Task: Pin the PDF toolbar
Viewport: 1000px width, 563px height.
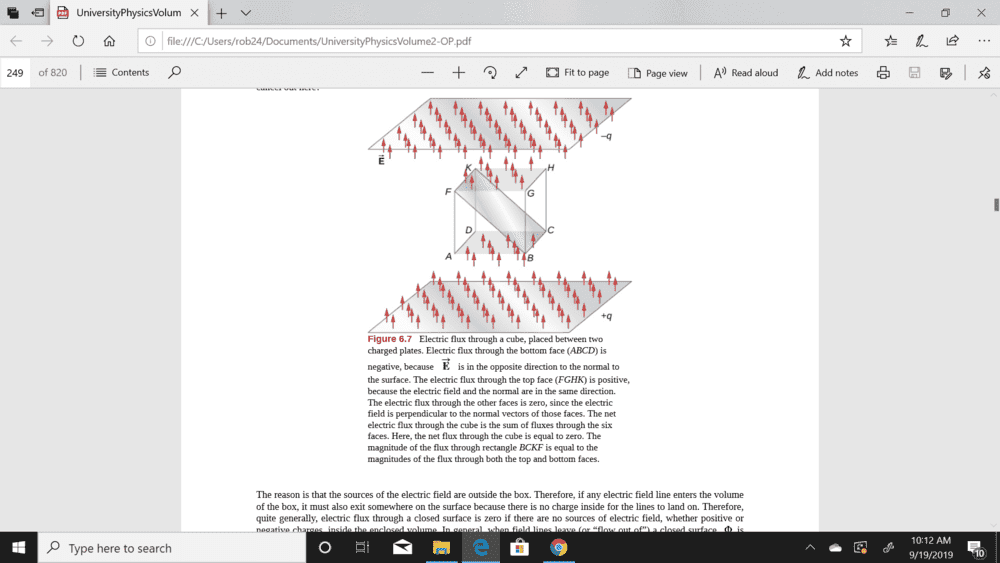Action: coord(984,73)
